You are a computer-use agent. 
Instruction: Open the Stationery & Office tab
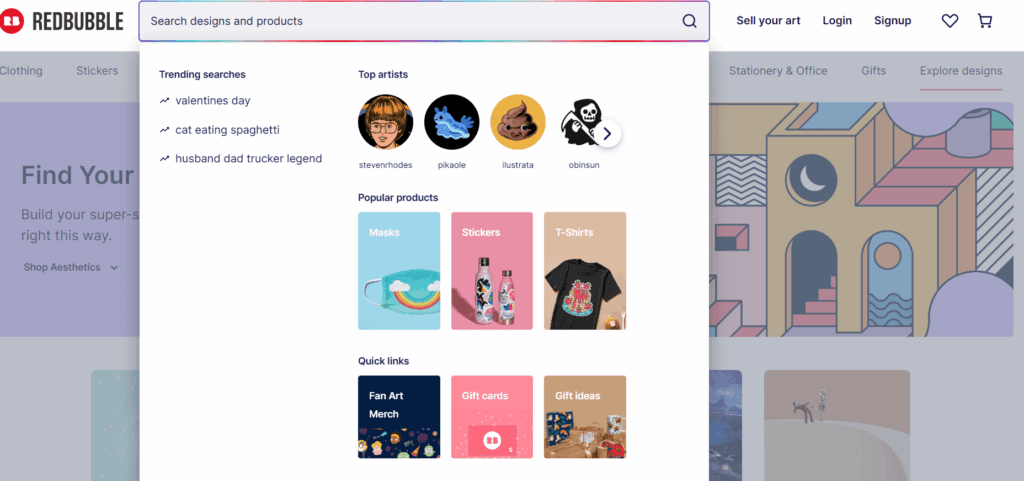(x=778, y=70)
